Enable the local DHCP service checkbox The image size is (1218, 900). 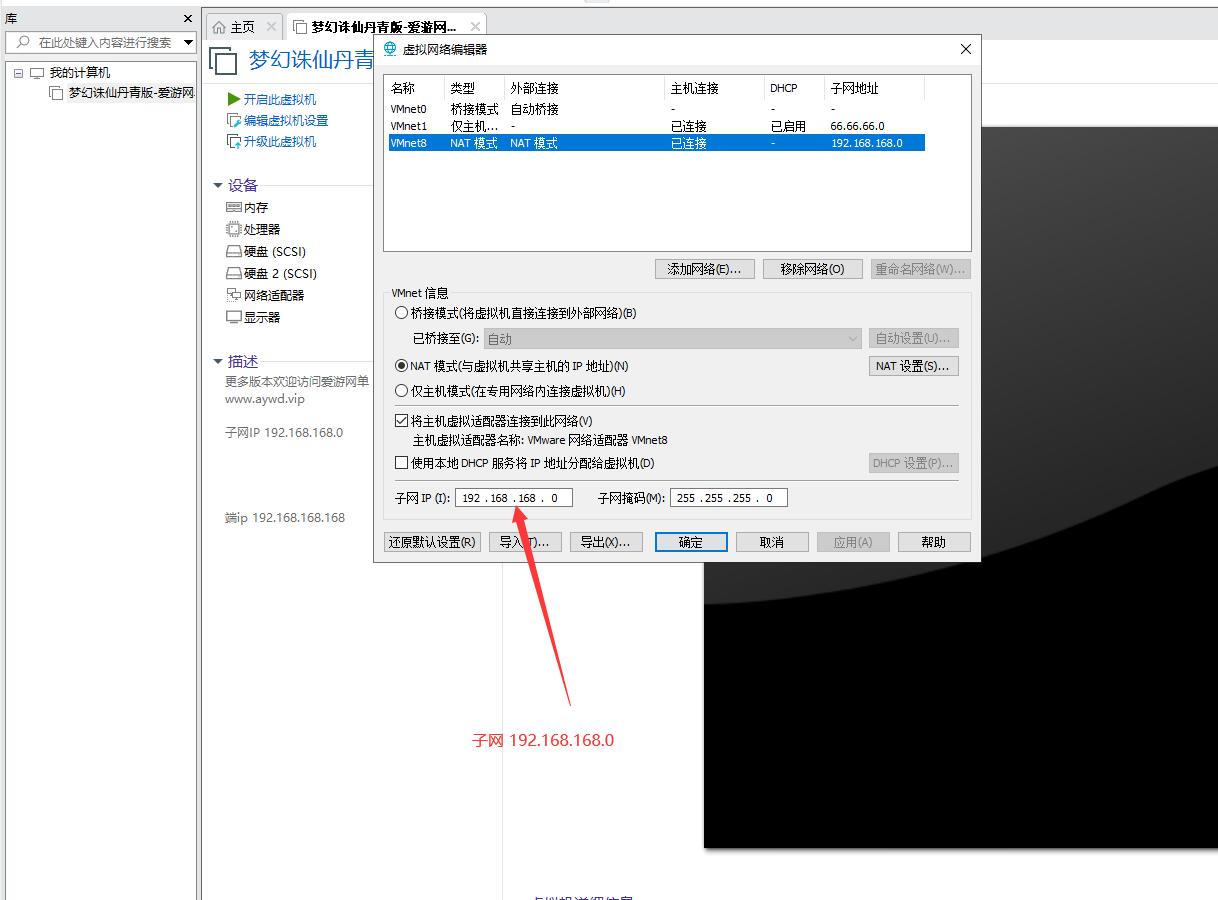(402, 463)
